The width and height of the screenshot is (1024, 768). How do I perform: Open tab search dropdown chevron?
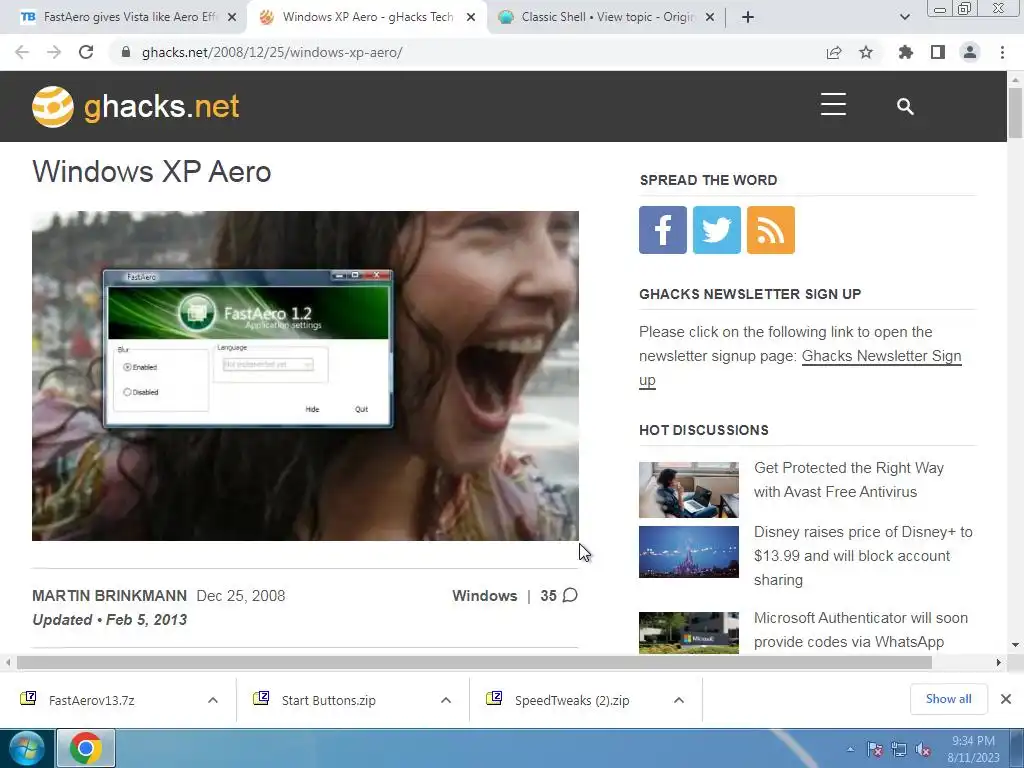tap(904, 17)
